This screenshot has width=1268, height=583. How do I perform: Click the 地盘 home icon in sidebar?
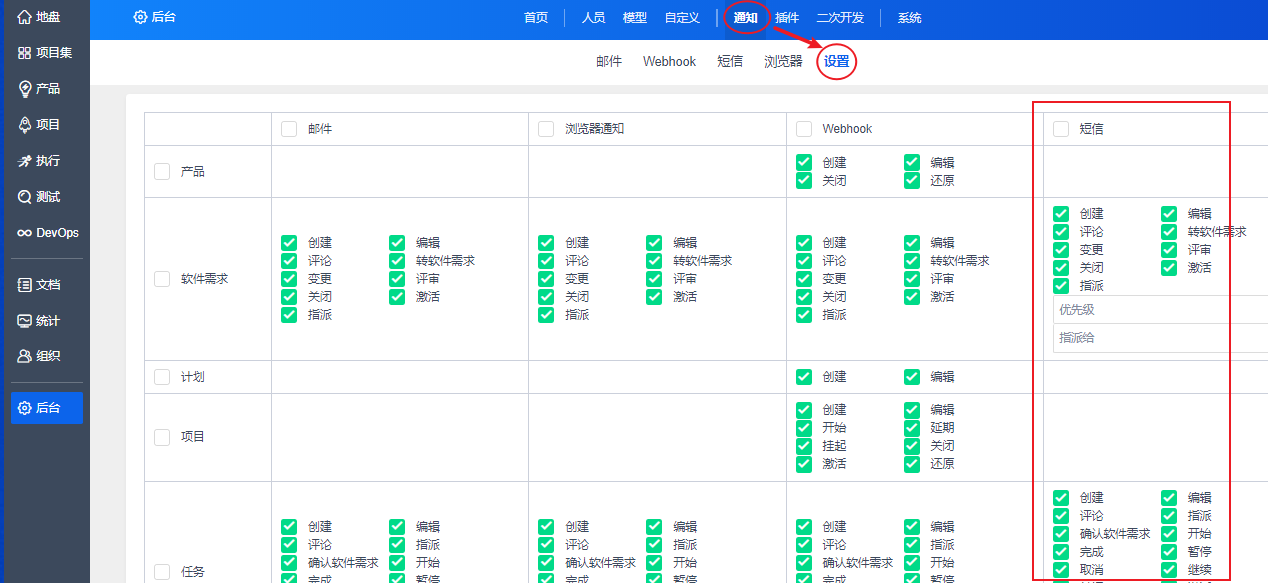(x=25, y=17)
